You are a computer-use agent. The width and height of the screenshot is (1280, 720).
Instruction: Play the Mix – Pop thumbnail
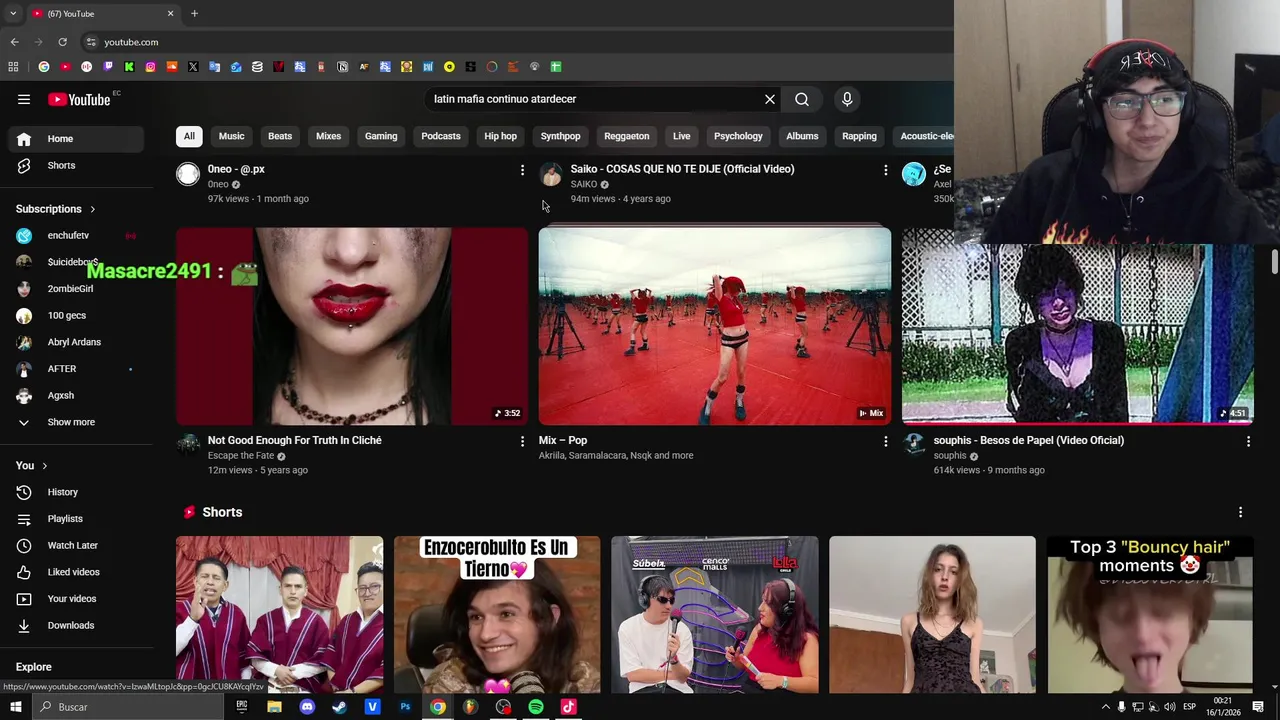point(715,326)
